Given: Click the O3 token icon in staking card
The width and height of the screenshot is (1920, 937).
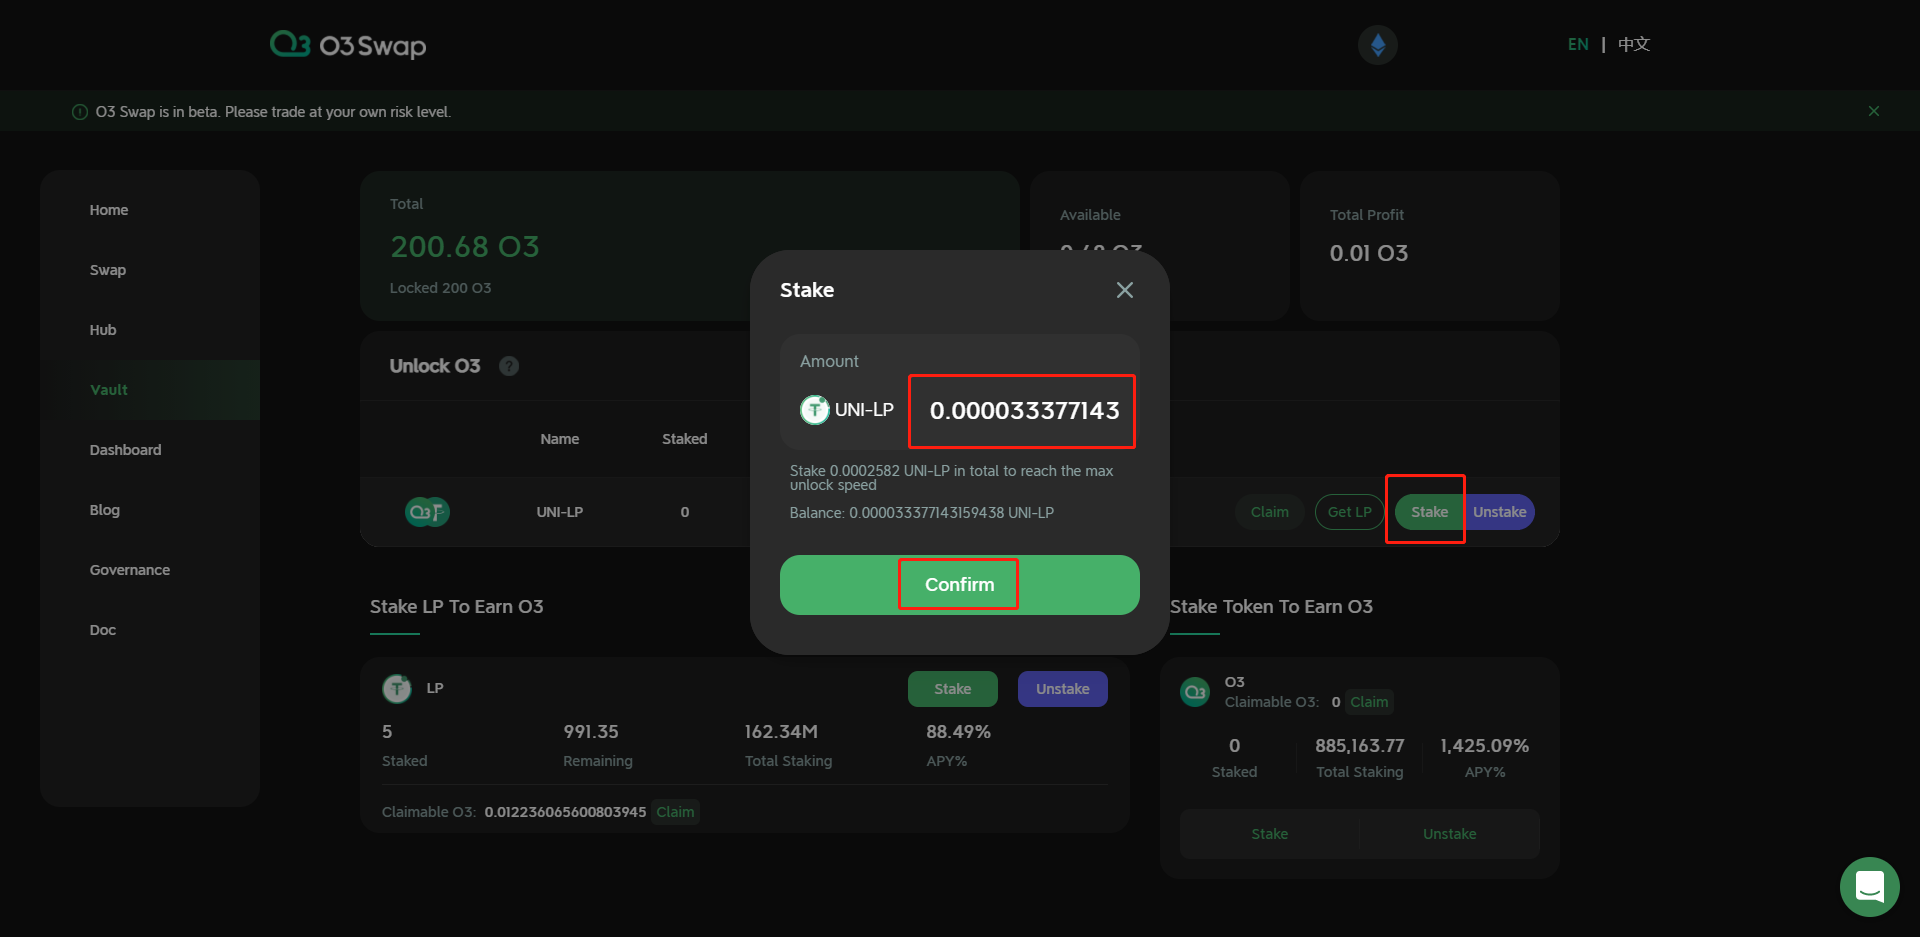Looking at the screenshot, I should point(1195,692).
